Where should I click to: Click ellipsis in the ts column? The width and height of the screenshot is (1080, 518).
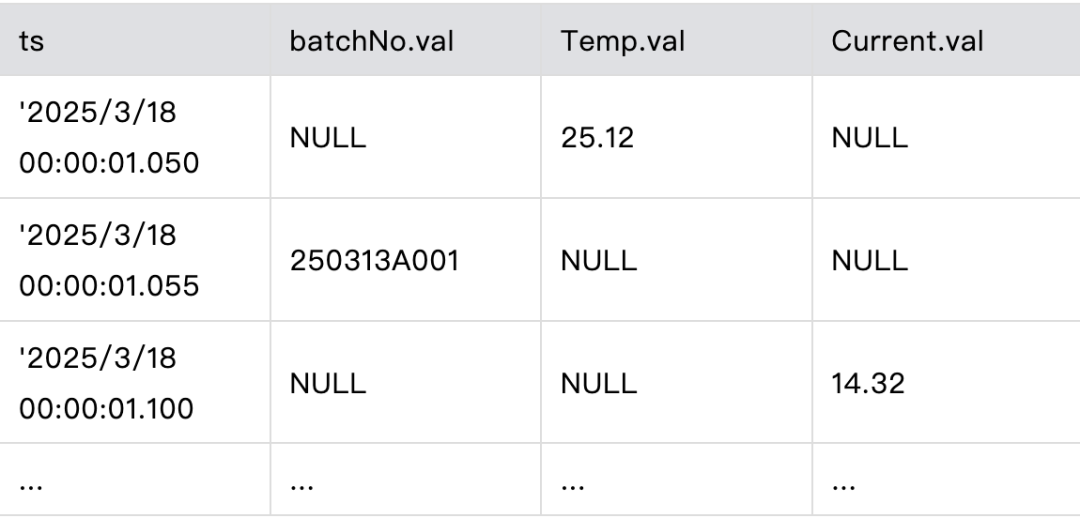pos(31,485)
